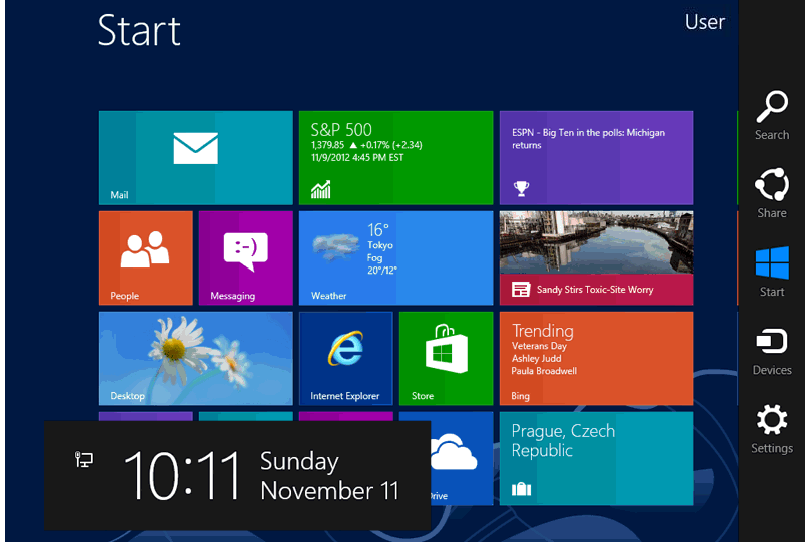Click the suitcase icon on Travel tile
The image size is (805, 542).
521,489
